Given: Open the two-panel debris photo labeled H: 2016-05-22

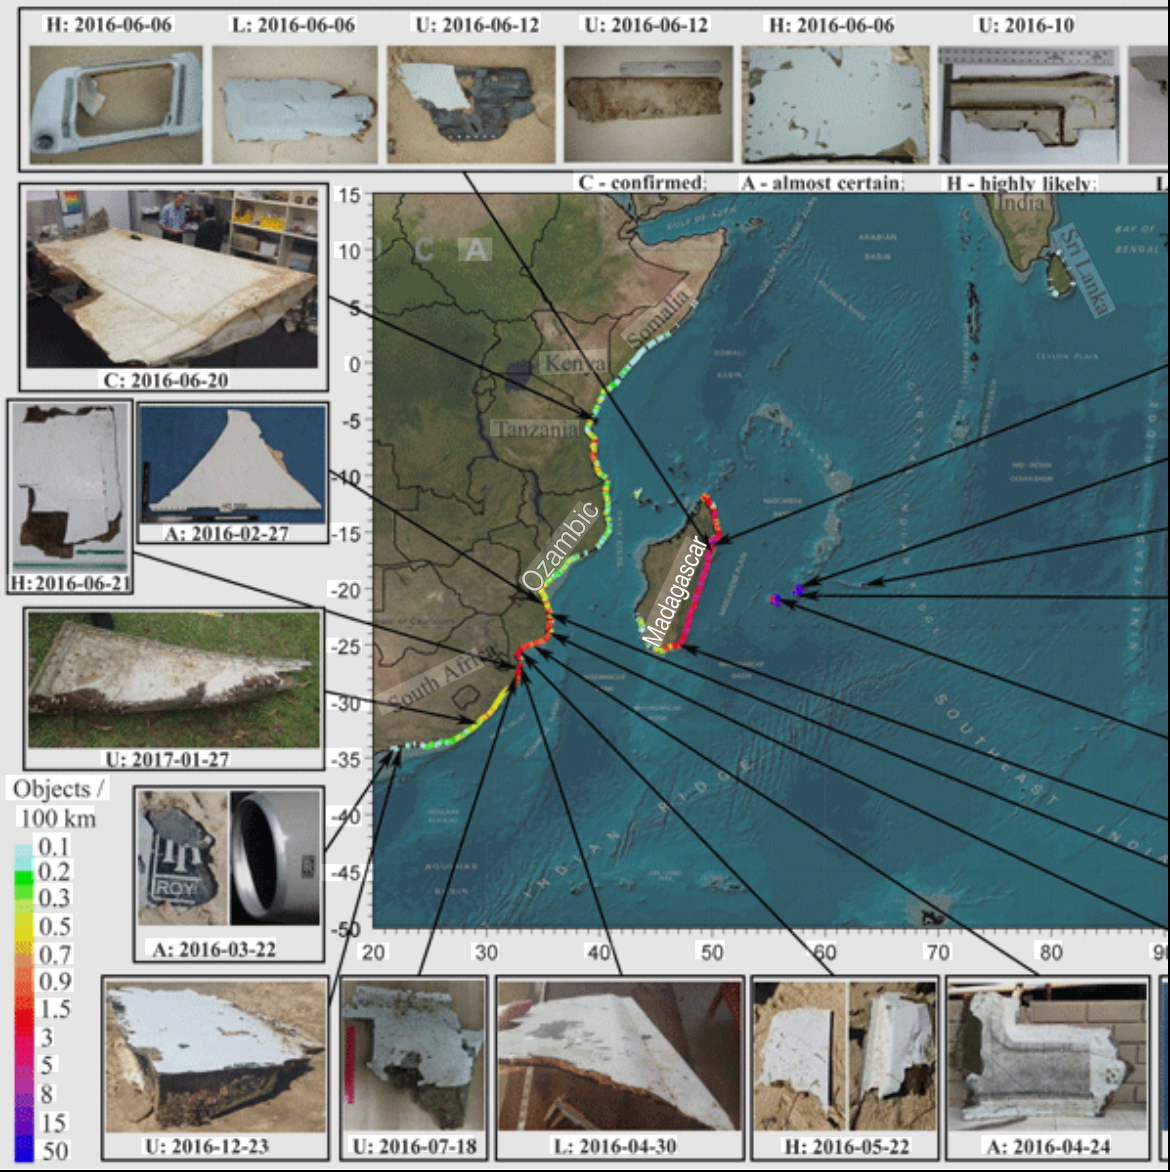Looking at the screenshot, I should click(x=845, y=1057).
